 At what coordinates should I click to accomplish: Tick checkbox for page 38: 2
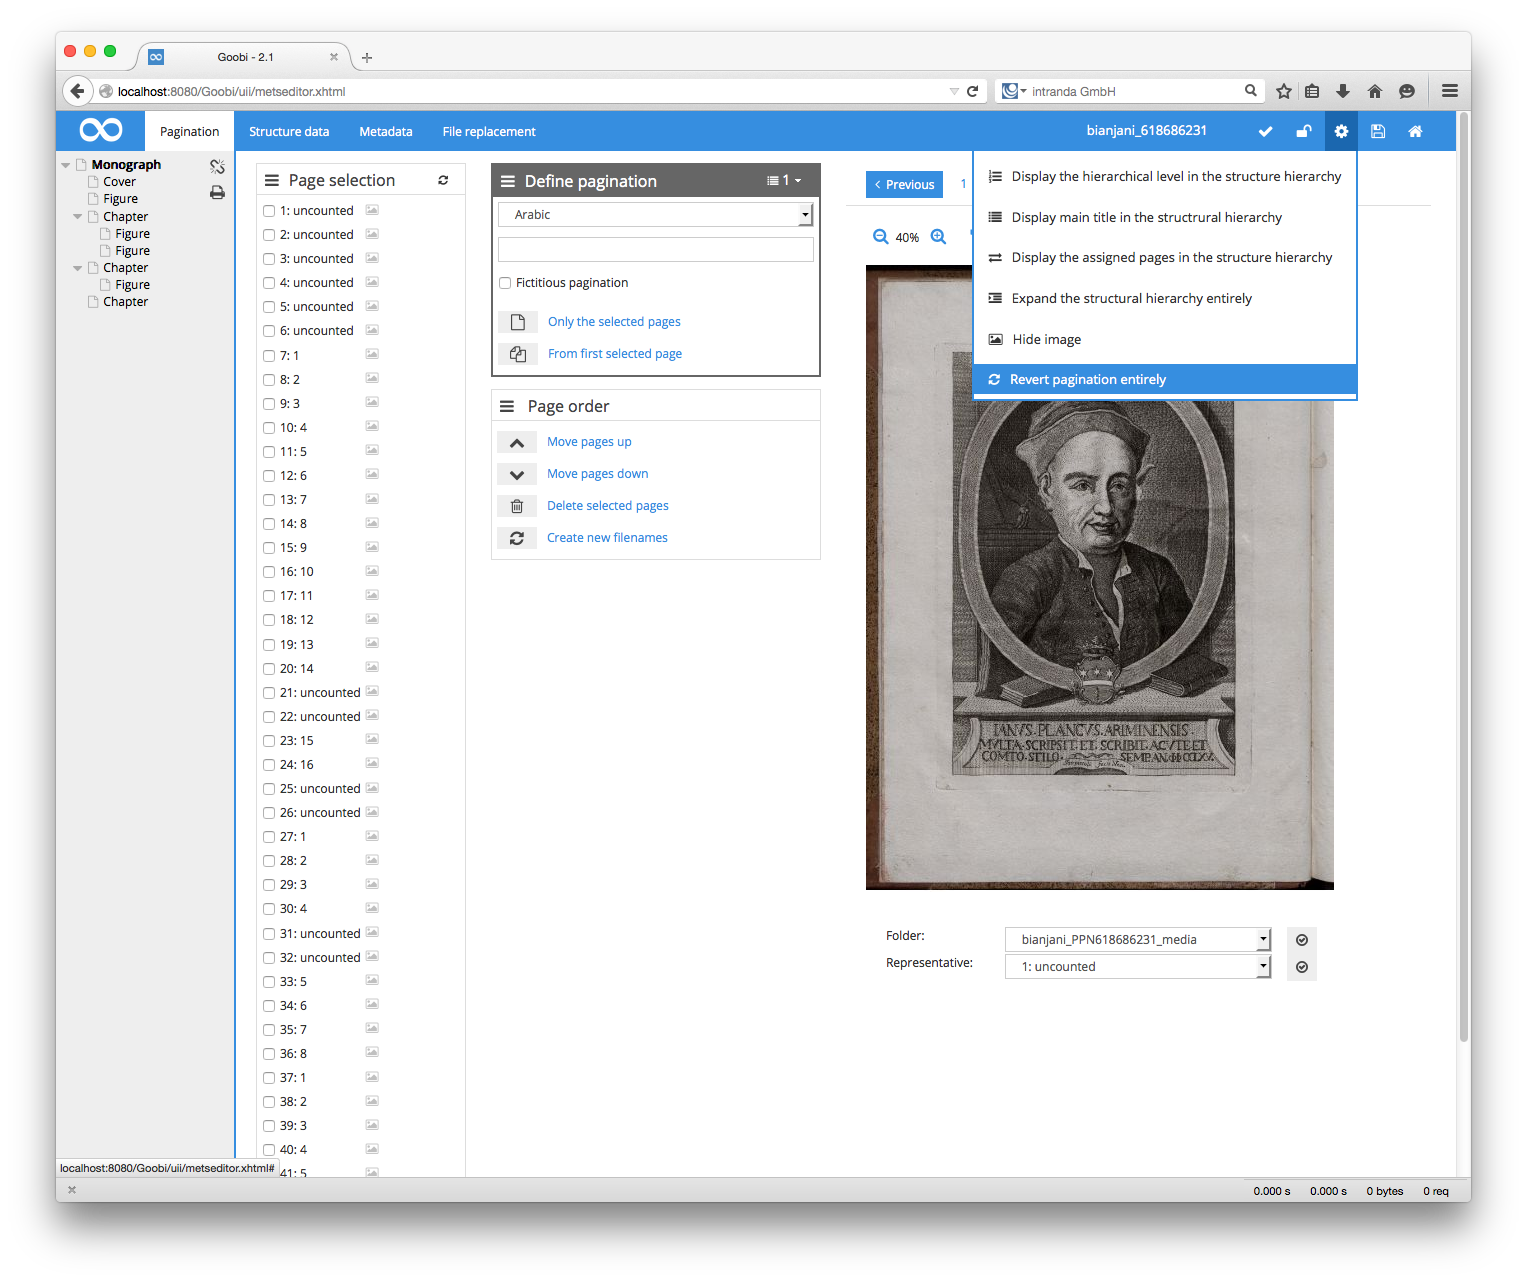[269, 1102]
